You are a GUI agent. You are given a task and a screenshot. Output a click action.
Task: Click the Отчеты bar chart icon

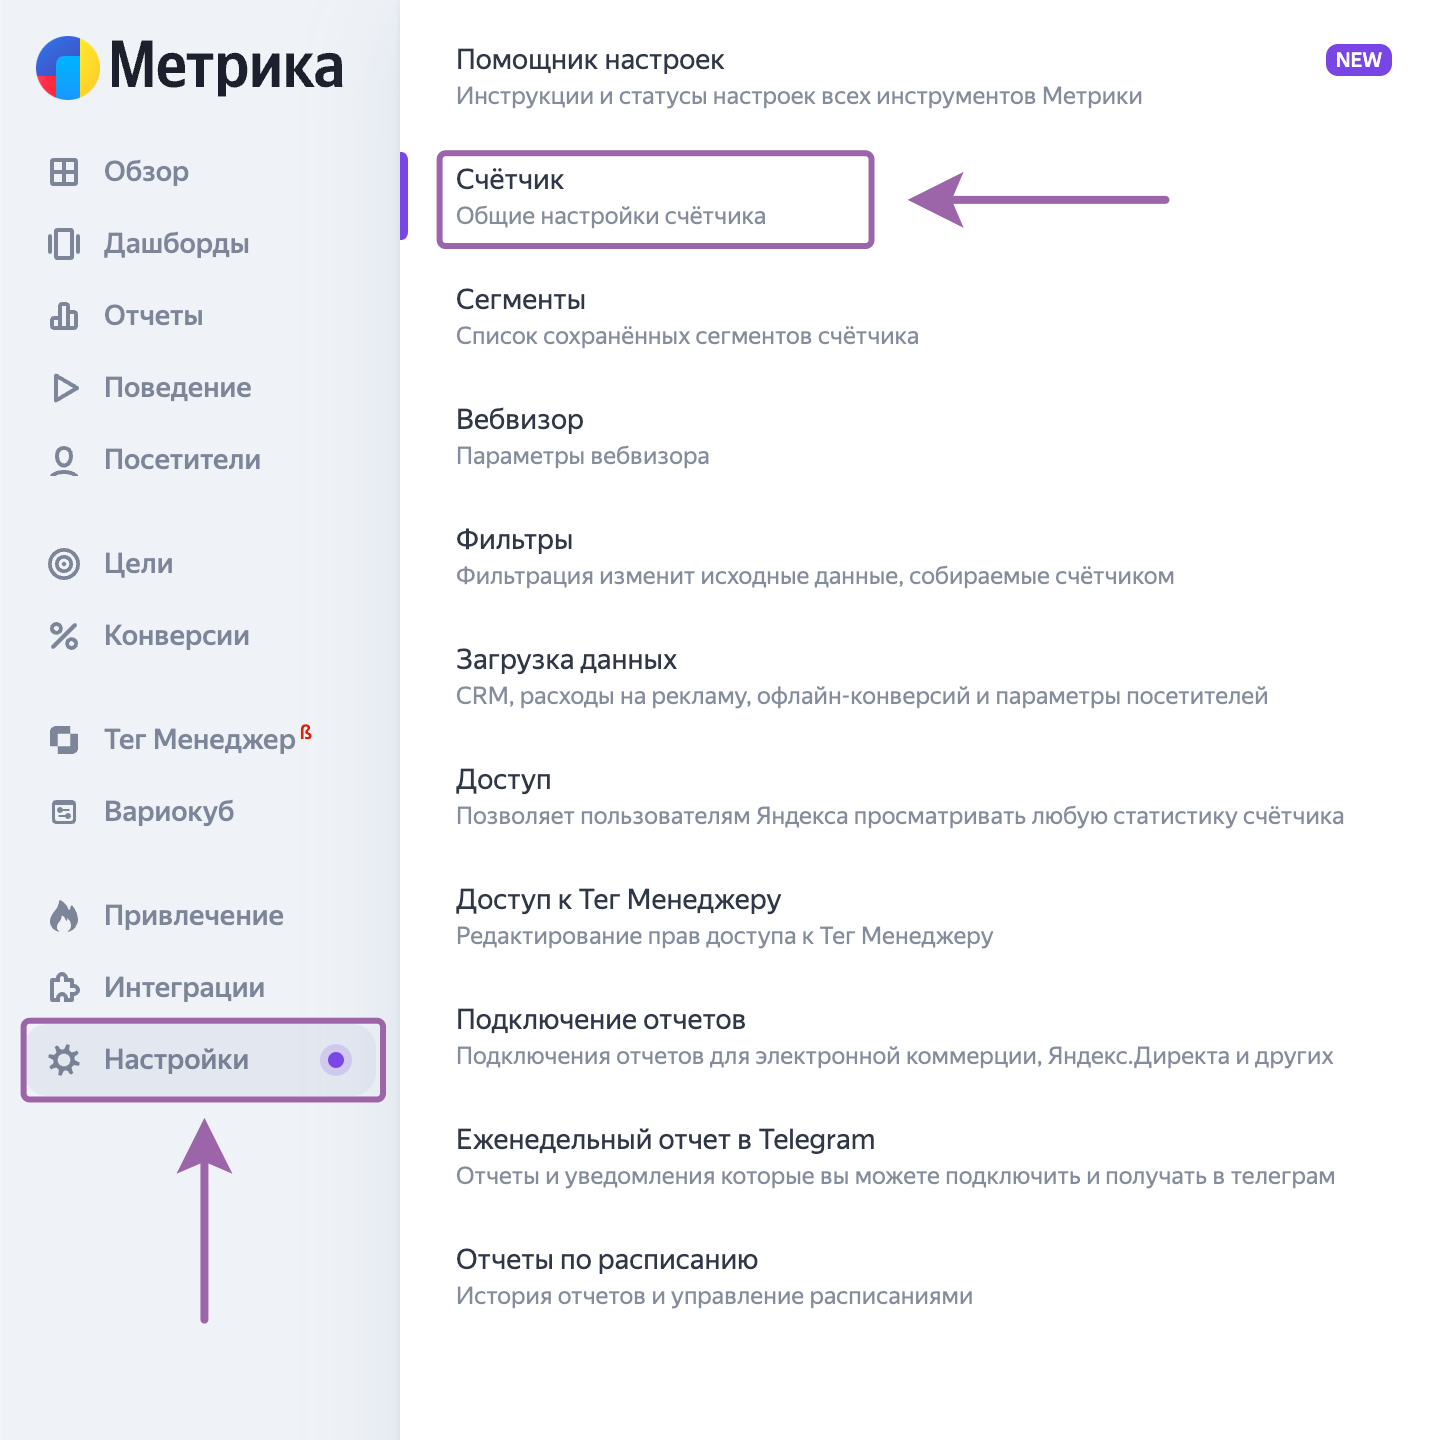click(x=65, y=315)
